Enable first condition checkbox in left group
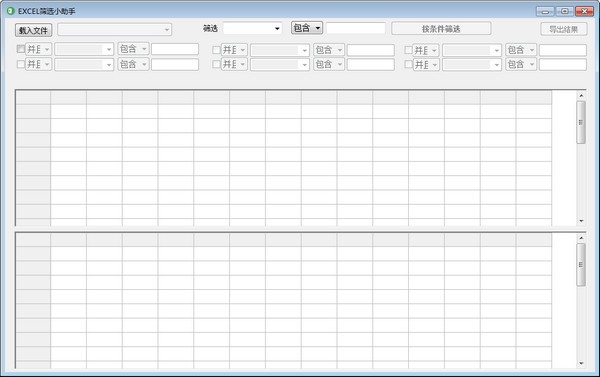This screenshot has height=377, width=600. coord(21,49)
